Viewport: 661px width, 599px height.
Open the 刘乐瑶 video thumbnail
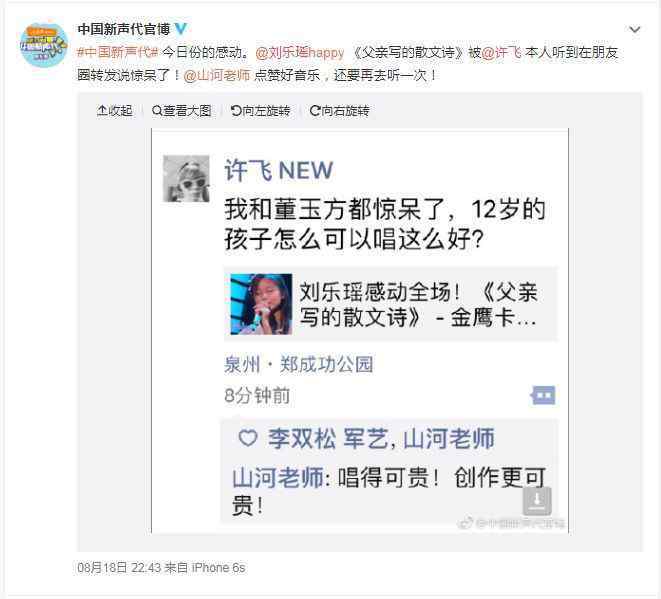[x=261, y=304]
